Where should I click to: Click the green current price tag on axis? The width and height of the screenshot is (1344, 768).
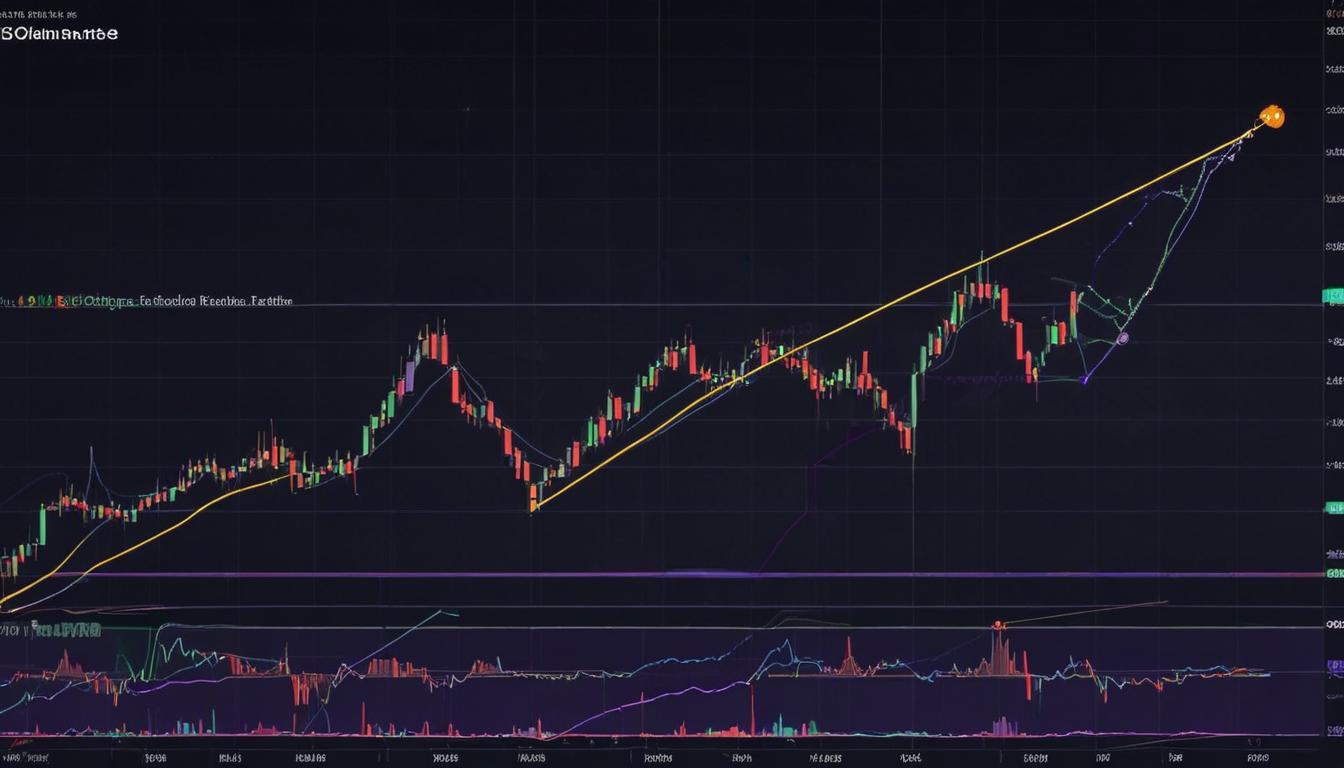[1332, 296]
